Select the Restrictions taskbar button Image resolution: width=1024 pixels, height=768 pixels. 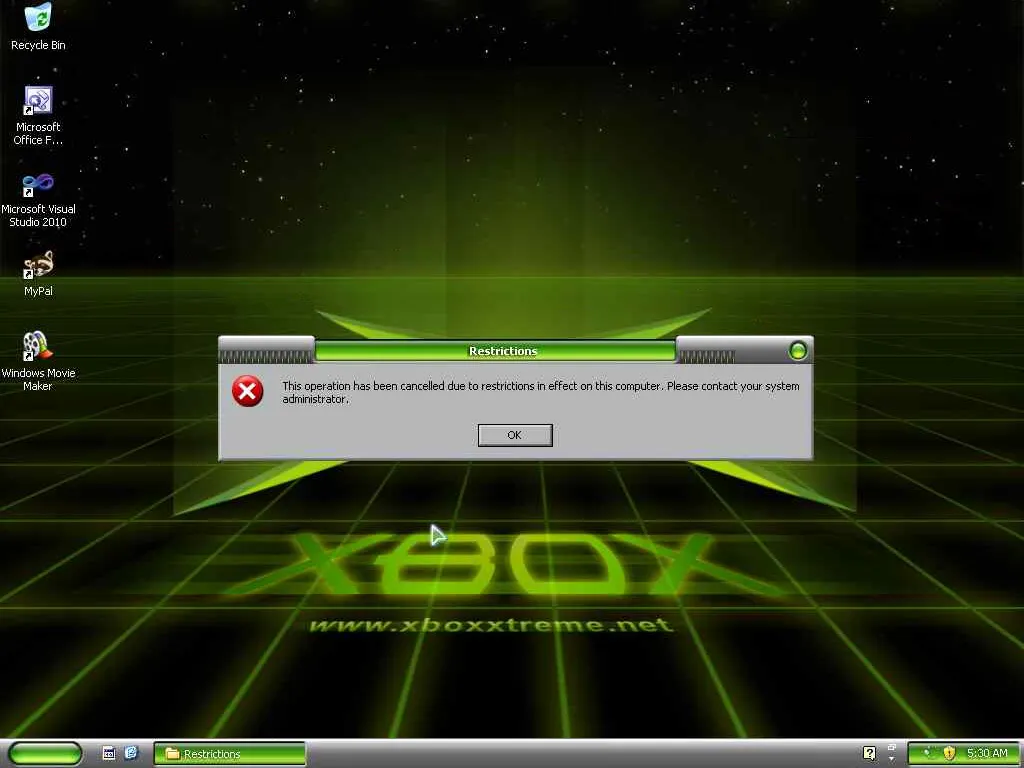pyautogui.click(x=229, y=754)
